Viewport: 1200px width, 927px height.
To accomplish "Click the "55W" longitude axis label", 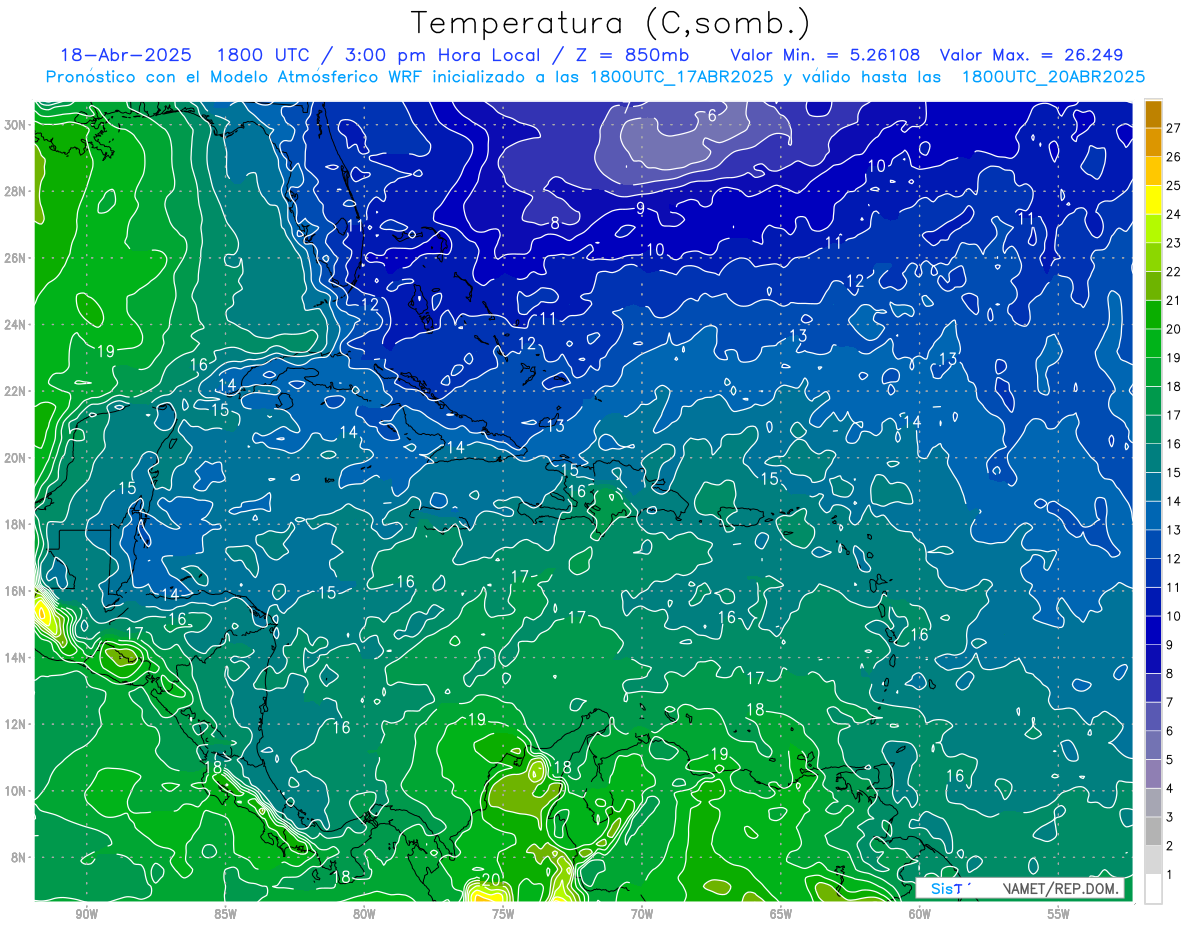I will 1059,914.
